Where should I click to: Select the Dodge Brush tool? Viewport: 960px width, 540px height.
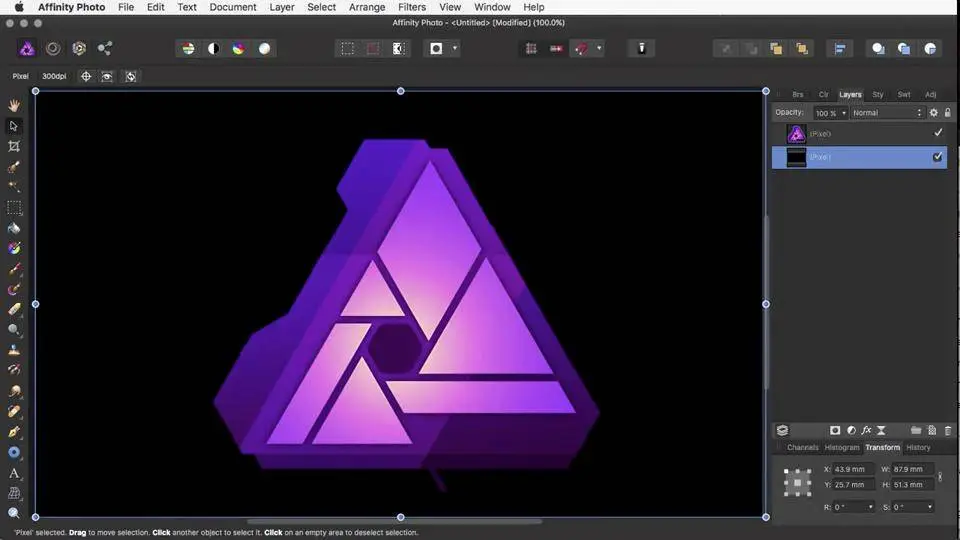(x=14, y=329)
